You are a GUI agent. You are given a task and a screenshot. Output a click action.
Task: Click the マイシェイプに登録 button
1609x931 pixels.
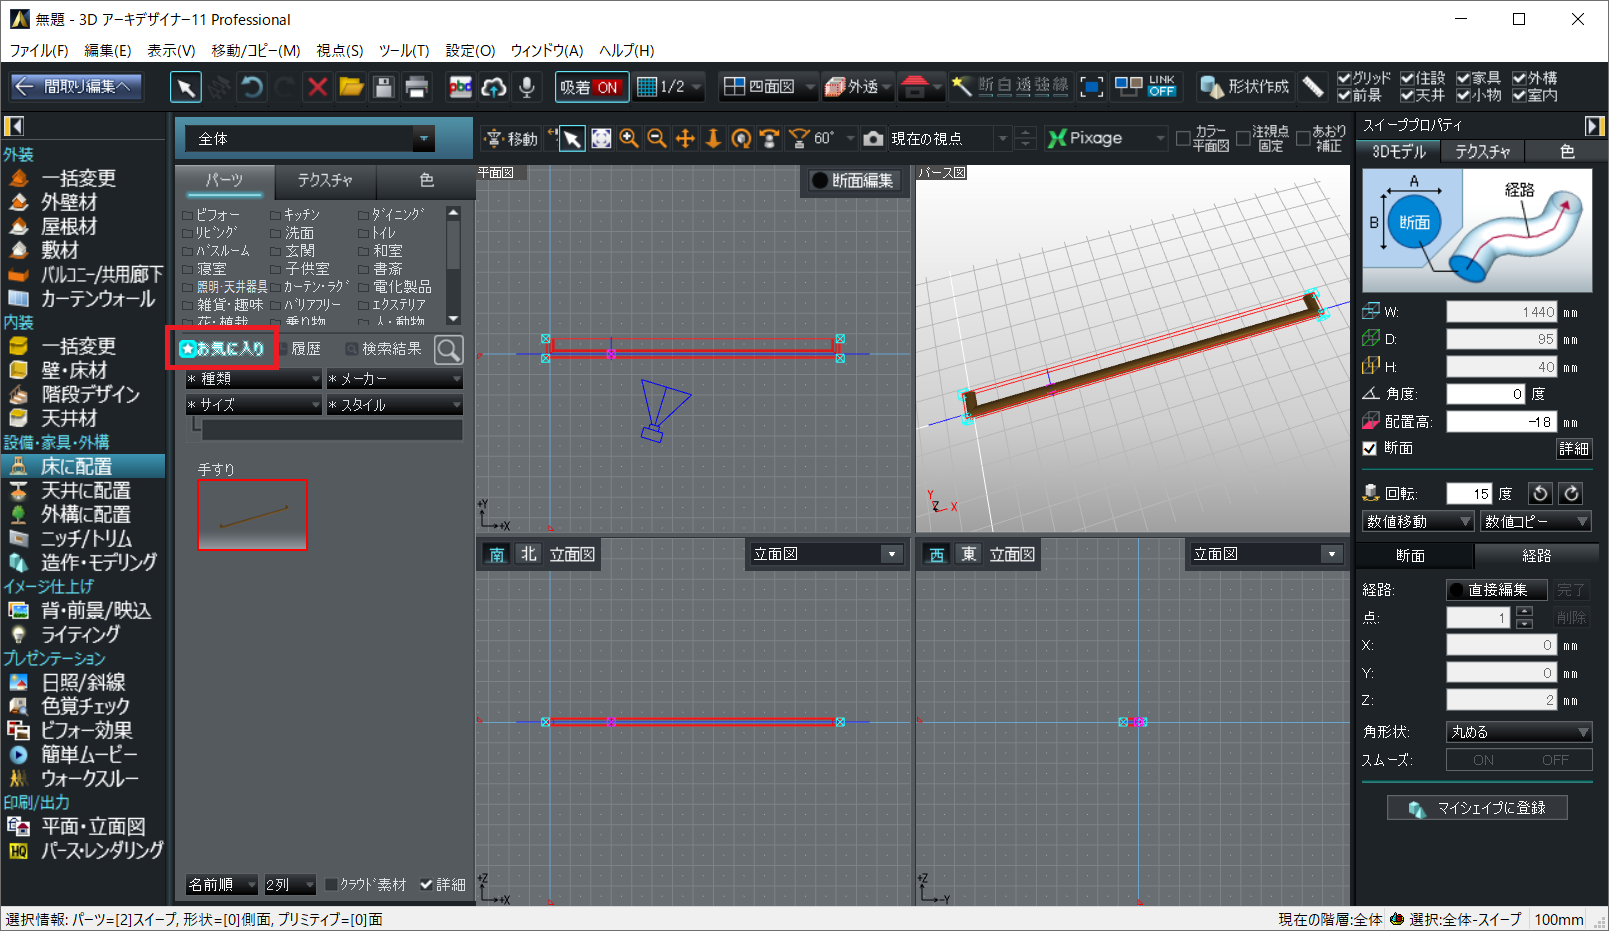(1477, 808)
